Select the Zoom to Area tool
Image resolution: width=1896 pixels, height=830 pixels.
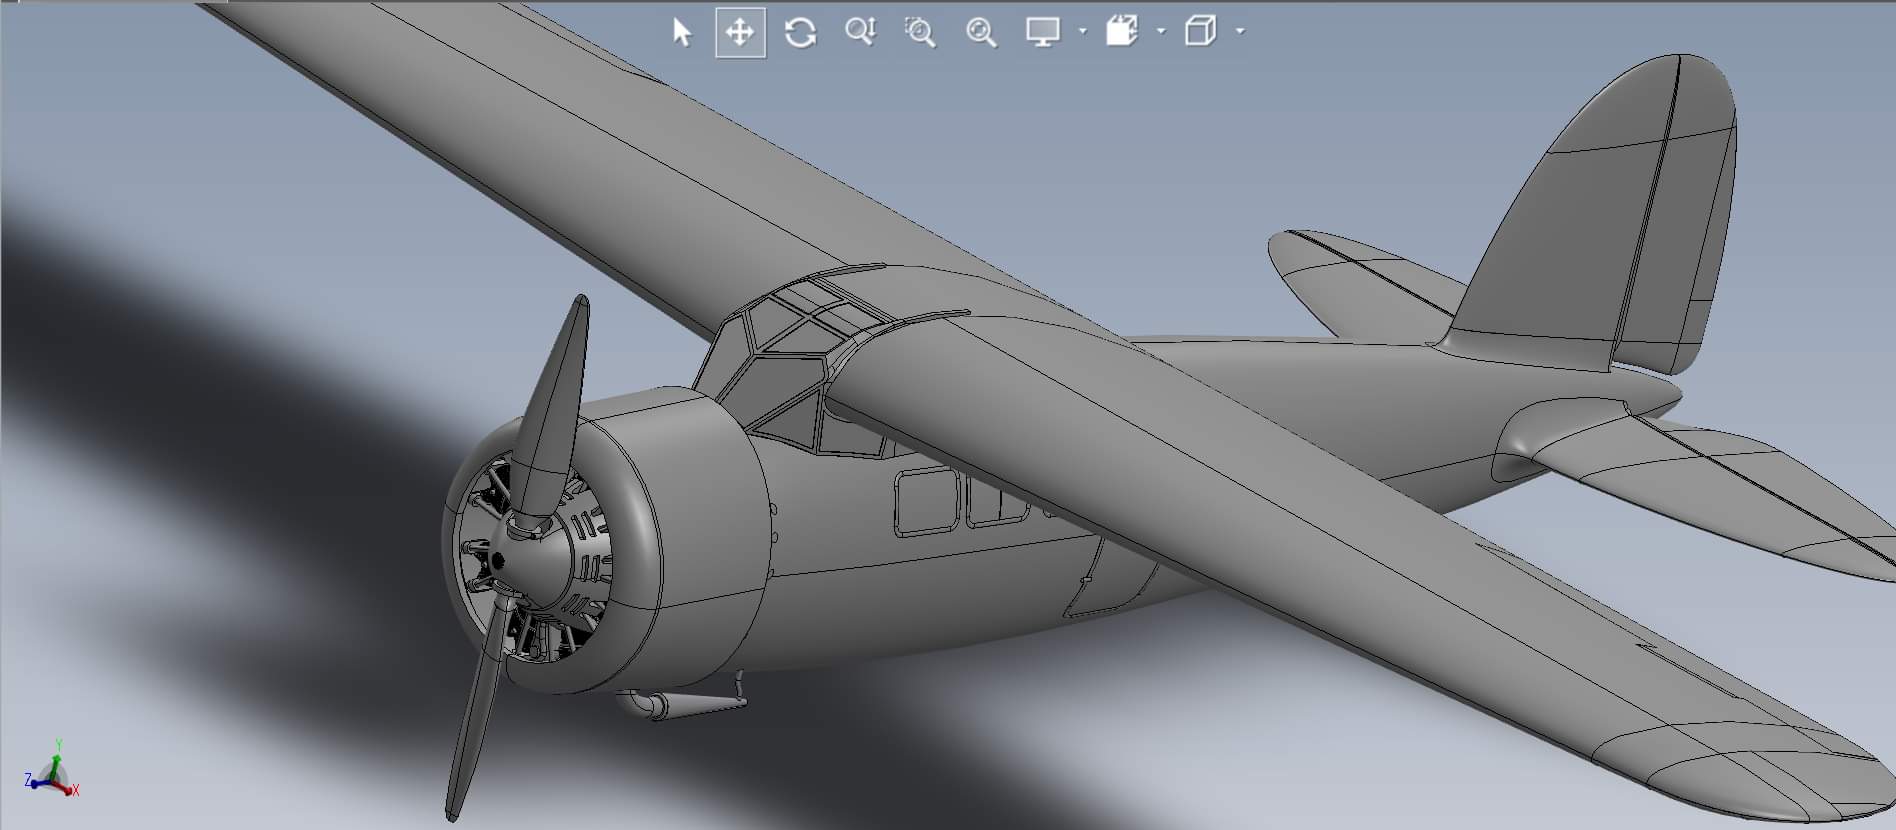coord(920,32)
